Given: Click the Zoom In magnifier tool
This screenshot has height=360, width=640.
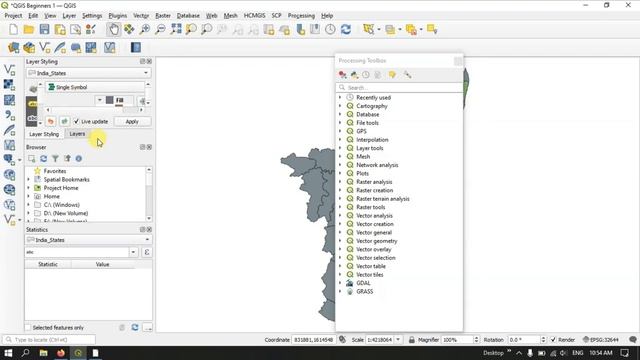Looking at the screenshot, I should (x=145, y=29).
